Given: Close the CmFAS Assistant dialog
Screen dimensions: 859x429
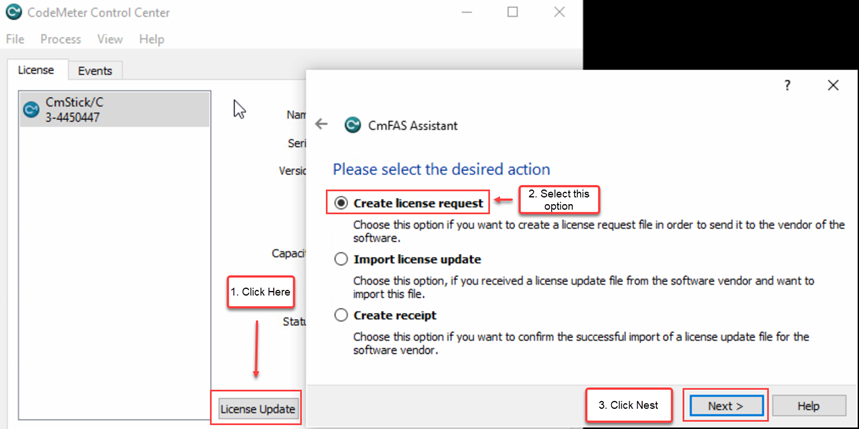Looking at the screenshot, I should (833, 85).
